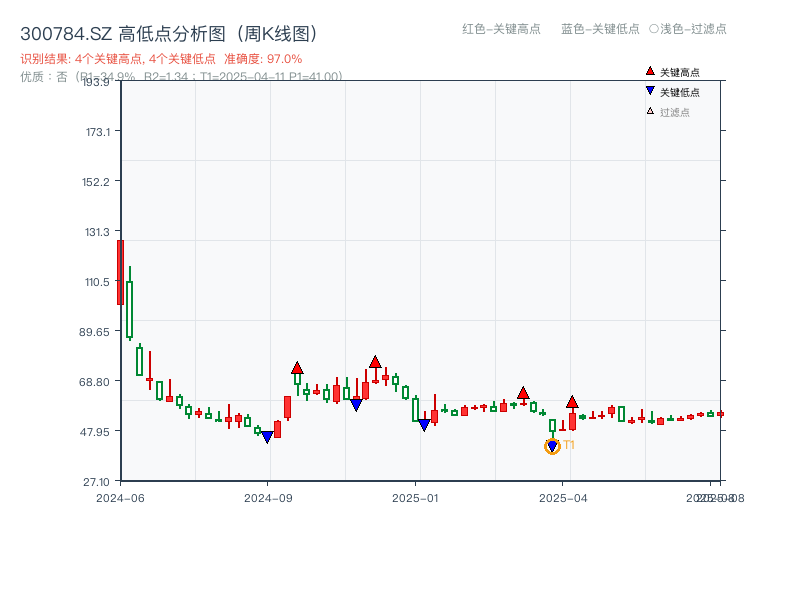Viewport: 800px width, 600px height.
Task: Toggle the 关键低点 legend entry
Action: click(672, 90)
